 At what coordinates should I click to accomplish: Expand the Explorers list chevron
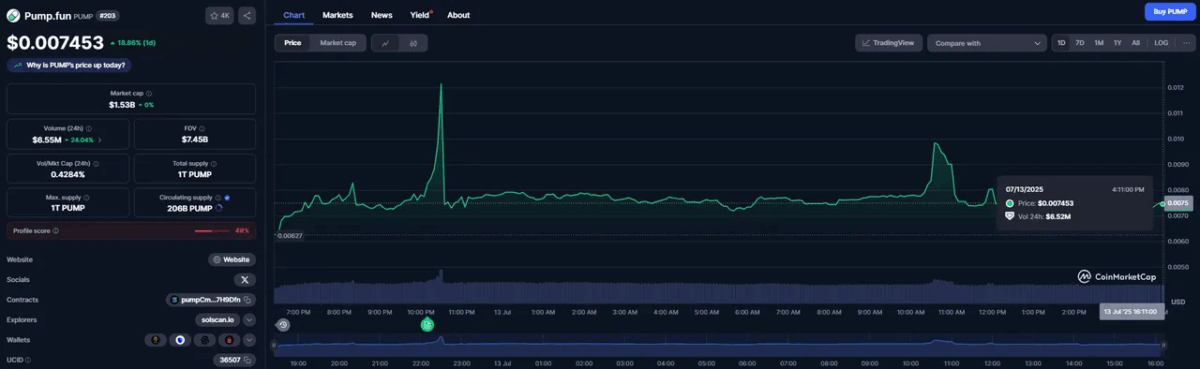[x=249, y=319]
